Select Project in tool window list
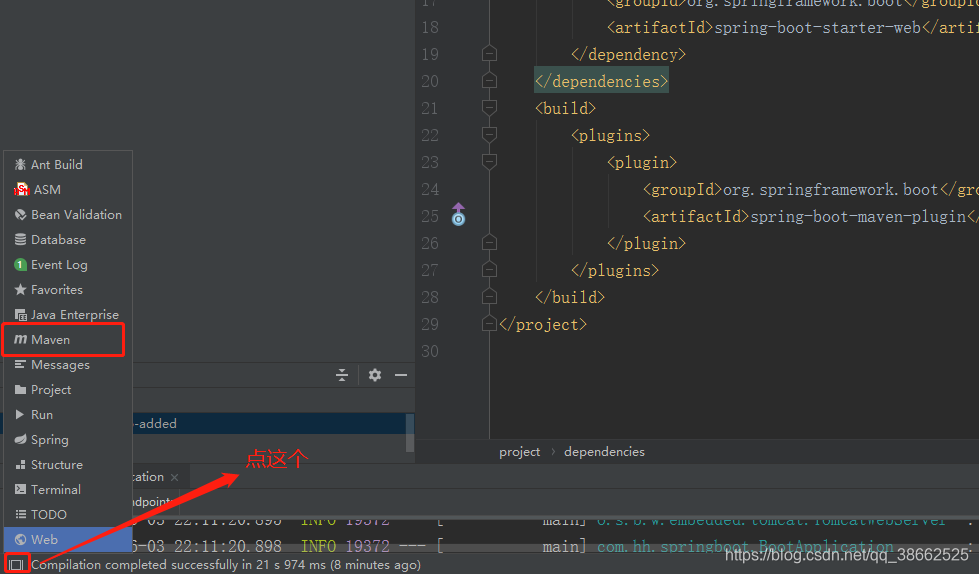Image resolution: width=979 pixels, height=574 pixels. pos(67,389)
